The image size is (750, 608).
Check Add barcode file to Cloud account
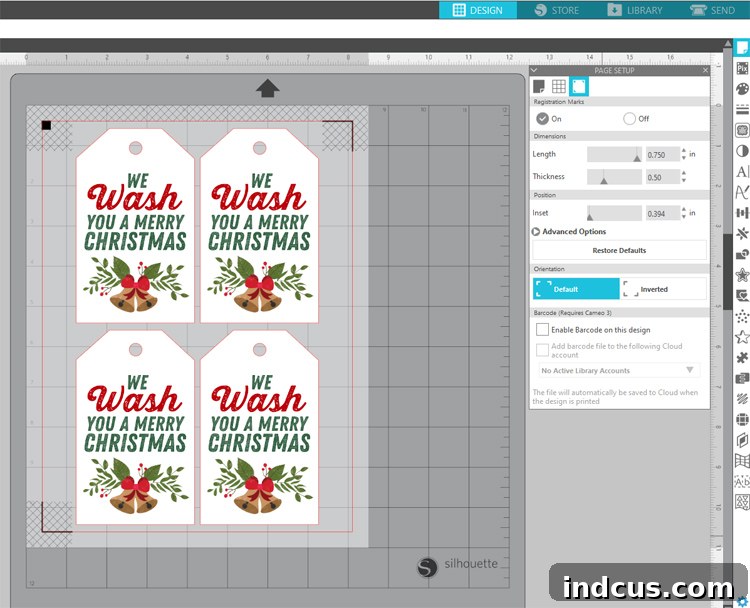542,350
